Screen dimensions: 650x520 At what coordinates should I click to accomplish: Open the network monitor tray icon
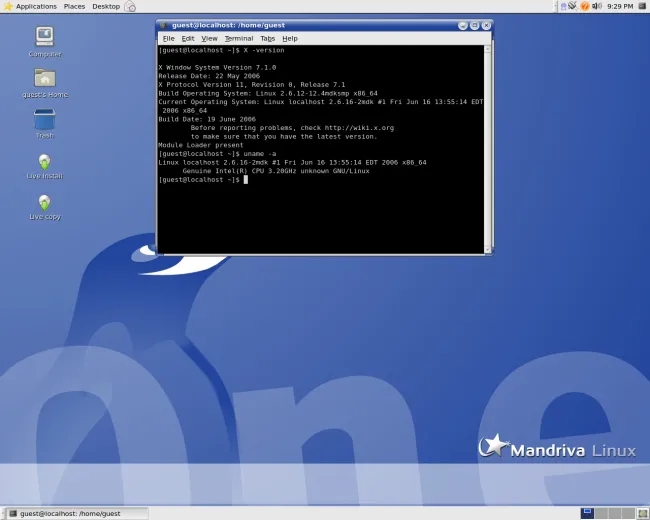point(572,6)
